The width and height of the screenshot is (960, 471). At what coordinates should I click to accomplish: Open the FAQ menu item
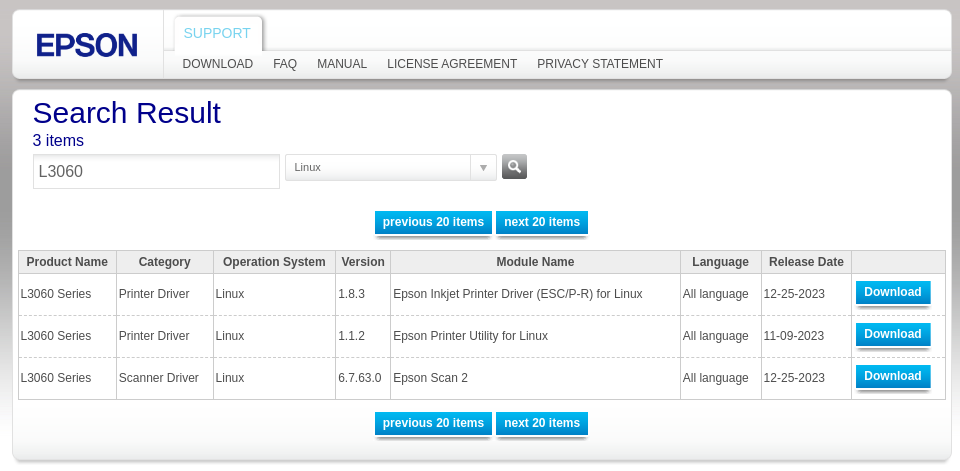point(285,64)
